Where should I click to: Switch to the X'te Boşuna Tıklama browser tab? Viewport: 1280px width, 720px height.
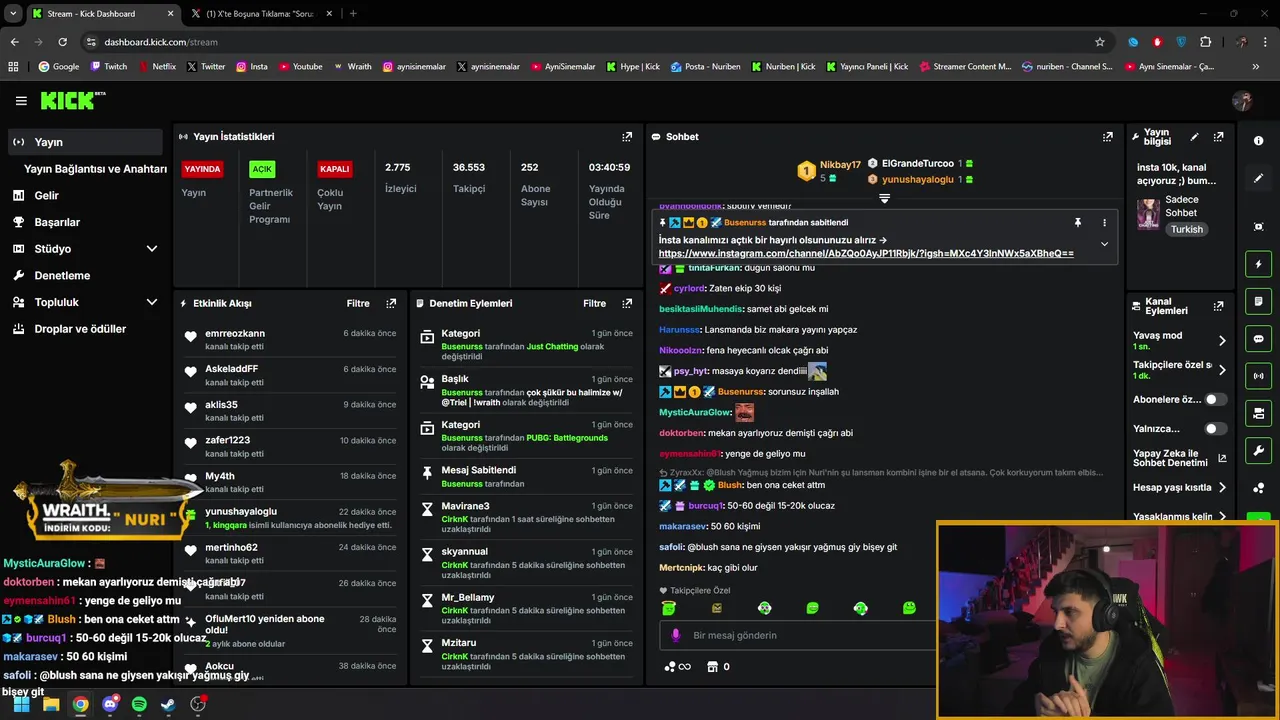[x=259, y=14]
